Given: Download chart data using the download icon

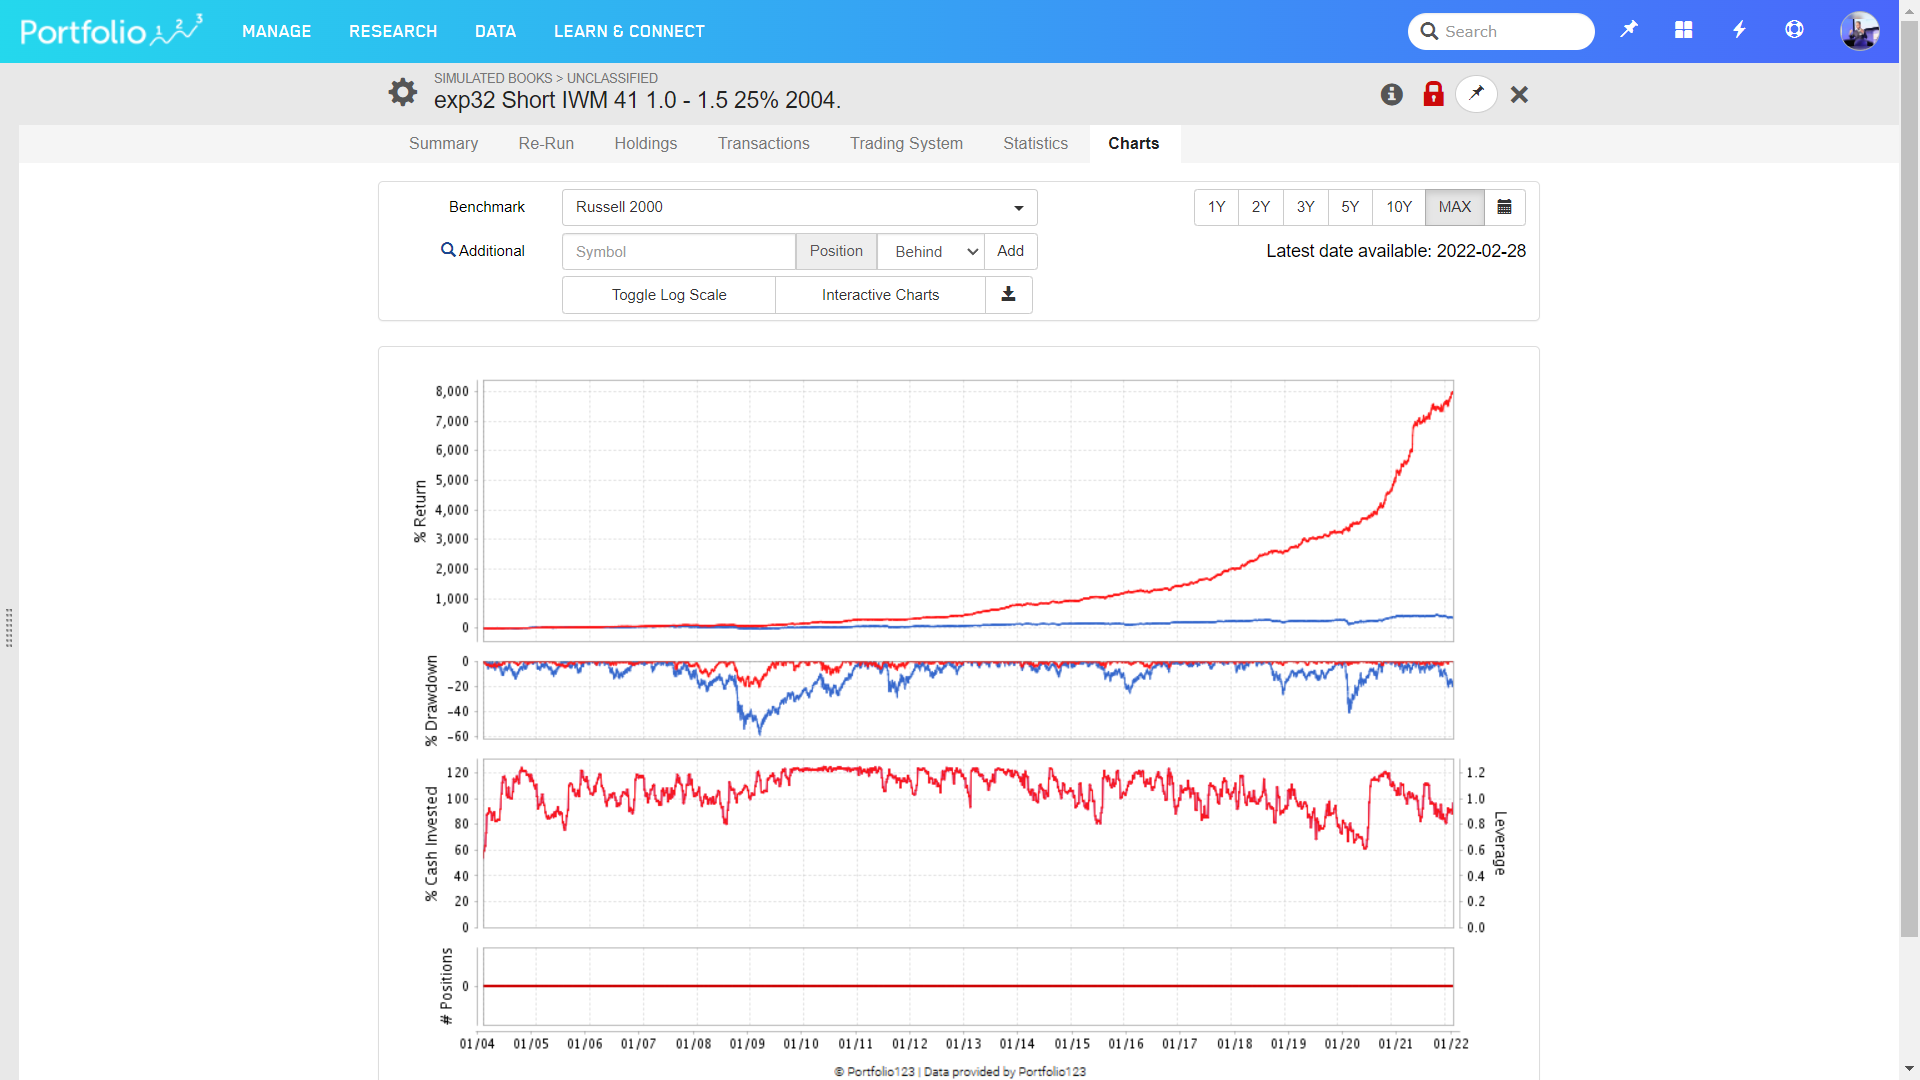Looking at the screenshot, I should [1008, 294].
